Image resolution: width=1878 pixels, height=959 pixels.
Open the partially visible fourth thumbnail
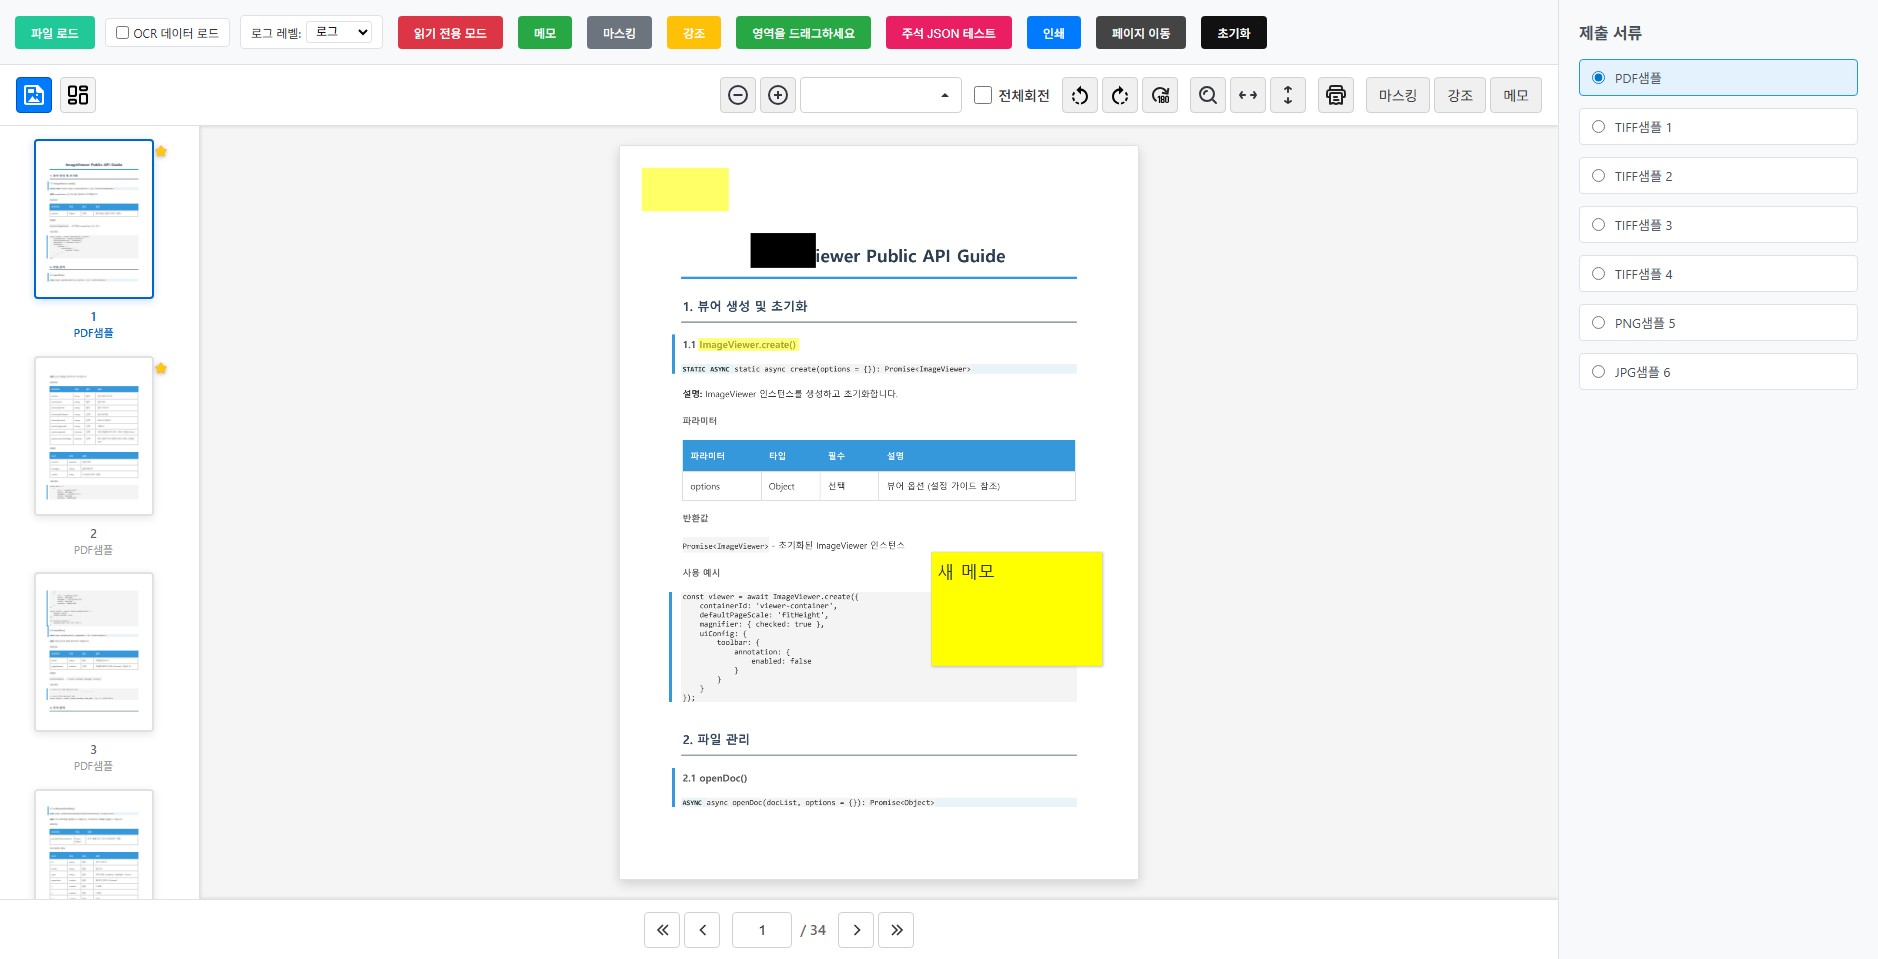point(94,844)
